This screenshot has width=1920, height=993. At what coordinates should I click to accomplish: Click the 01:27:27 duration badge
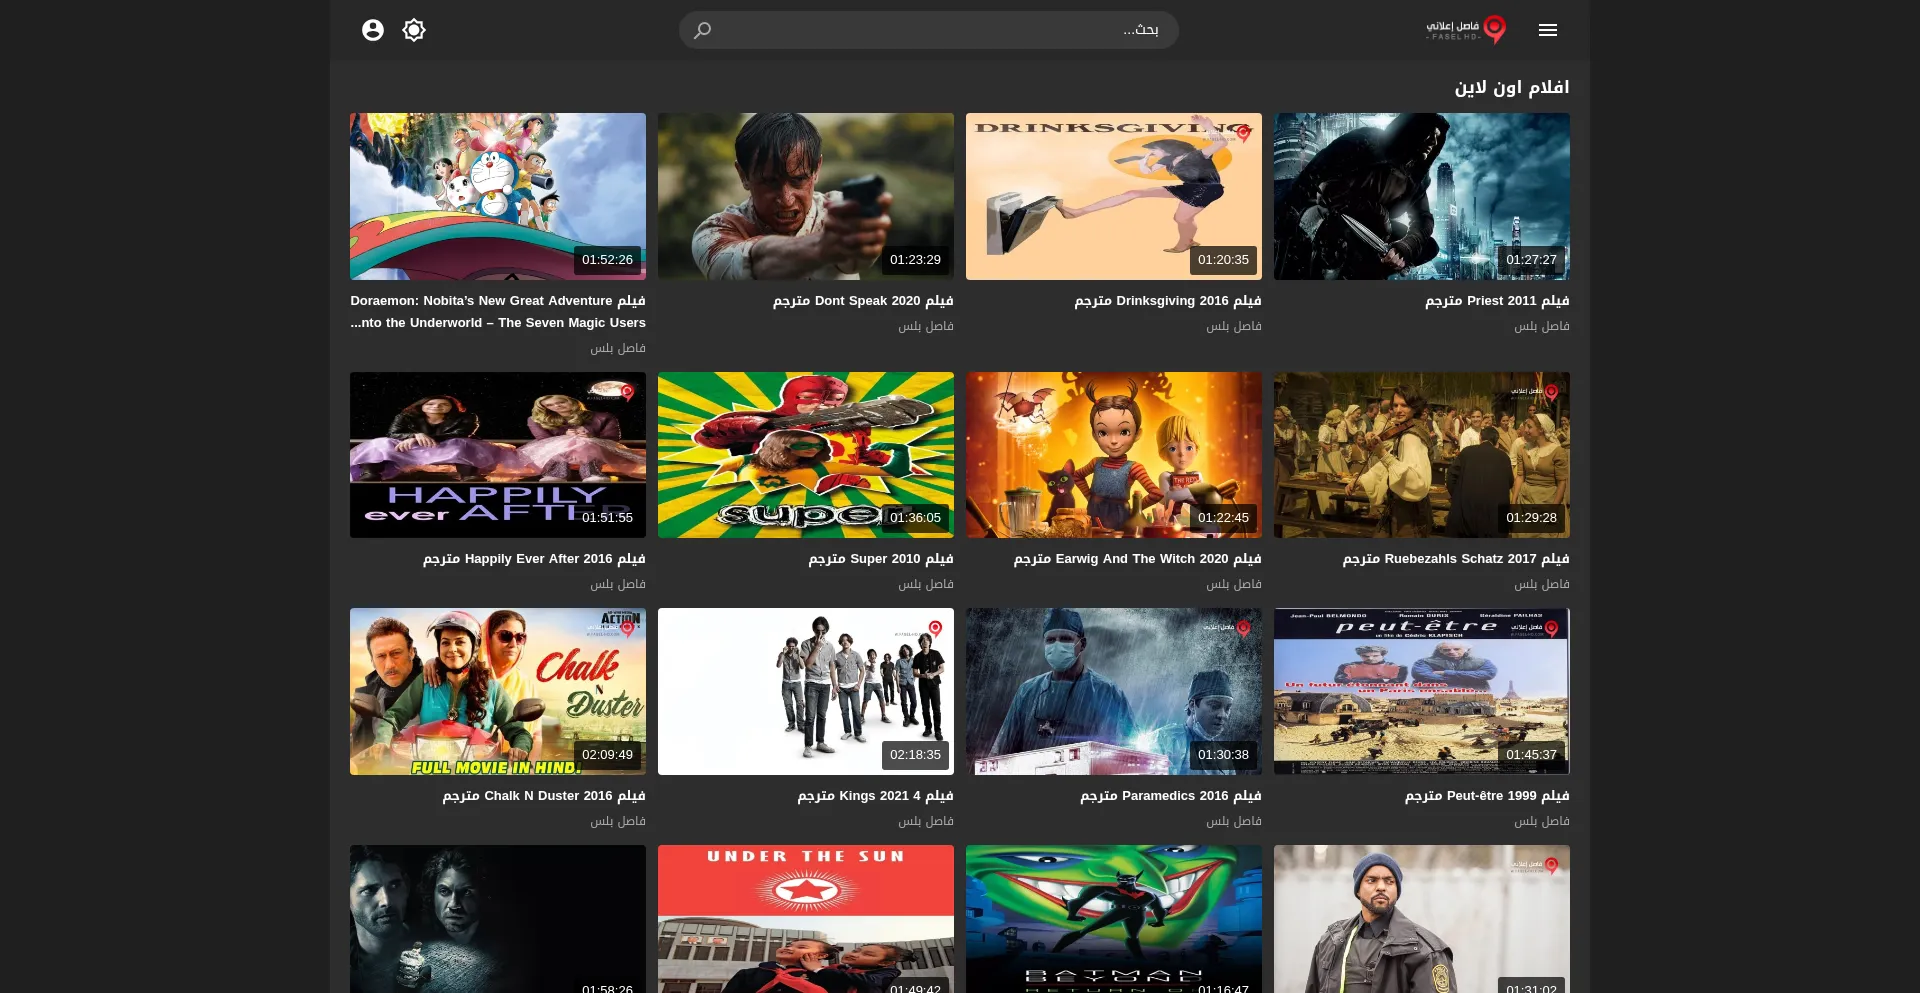click(x=1531, y=260)
